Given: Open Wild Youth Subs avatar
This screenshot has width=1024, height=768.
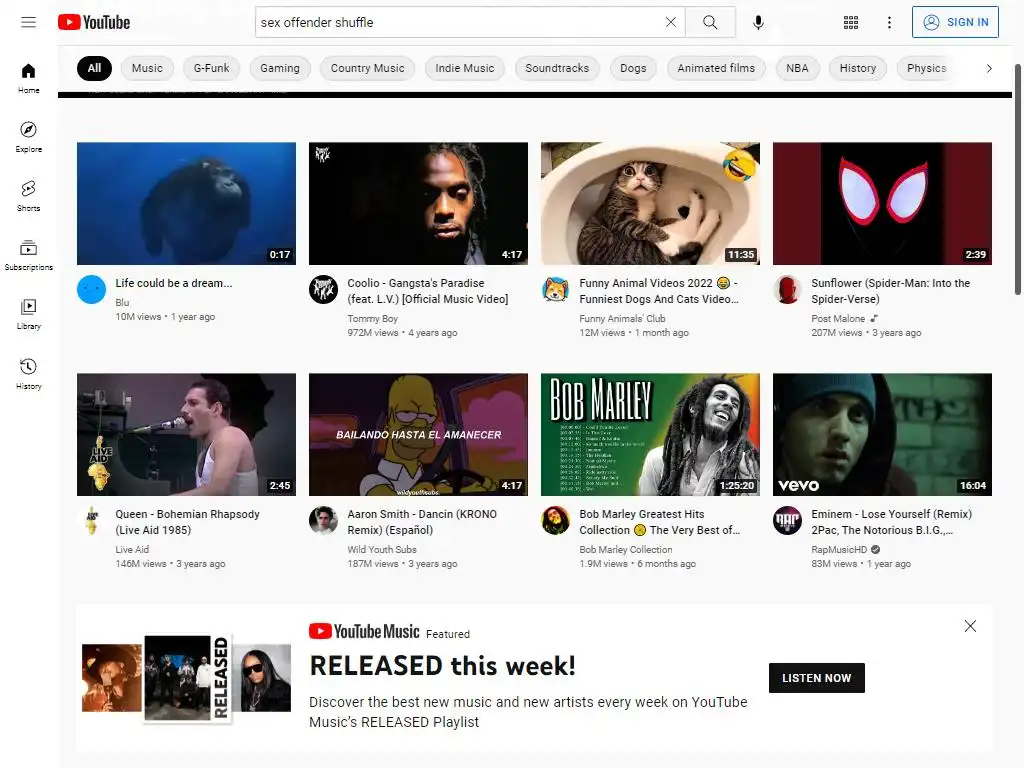Looking at the screenshot, I should [323, 520].
